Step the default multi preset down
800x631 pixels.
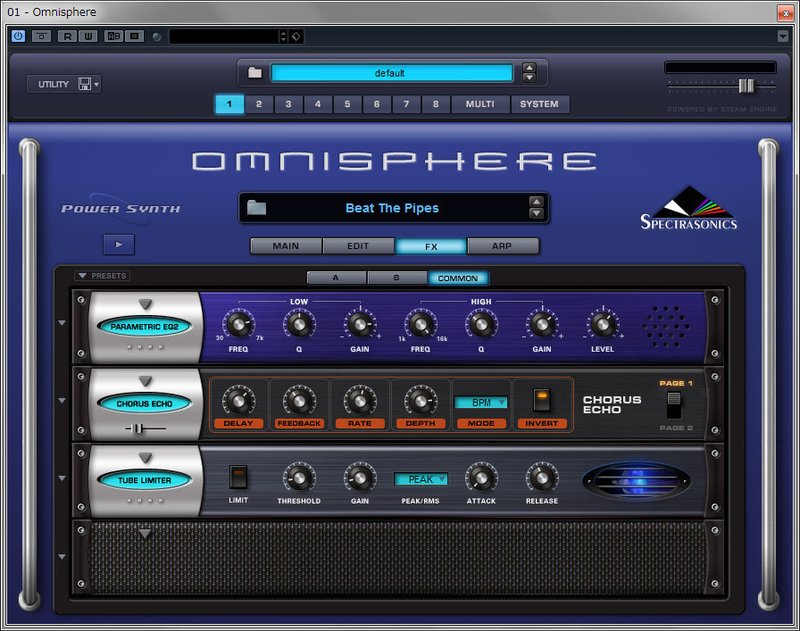point(530,78)
